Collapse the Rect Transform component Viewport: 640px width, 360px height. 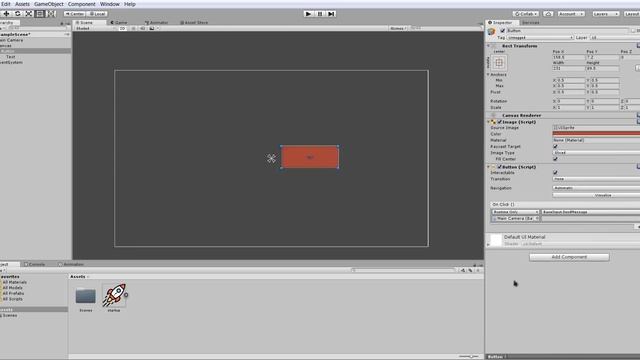[488, 46]
